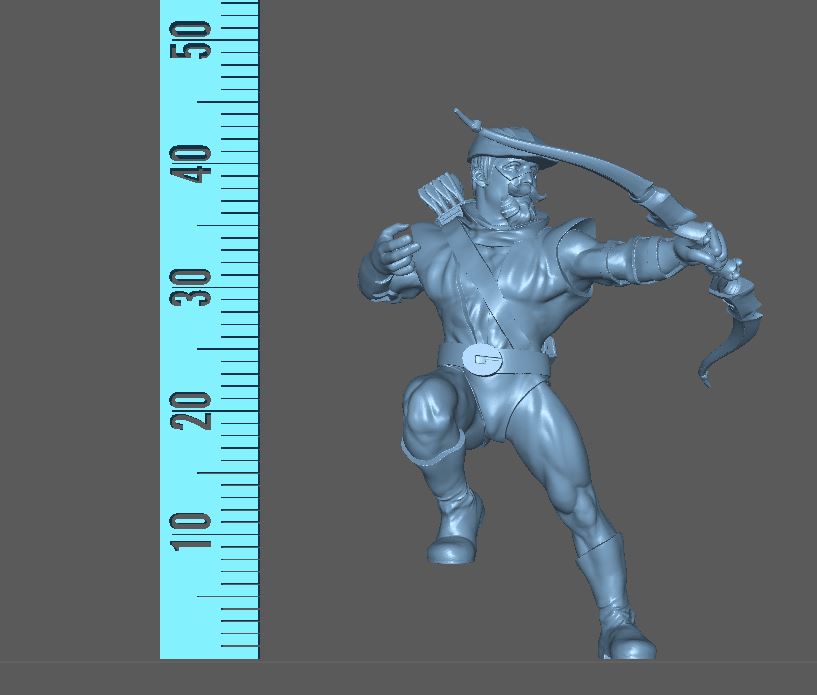Click the oval belt buckle
The width and height of the screenshot is (817, 695).
click(485, 360)
